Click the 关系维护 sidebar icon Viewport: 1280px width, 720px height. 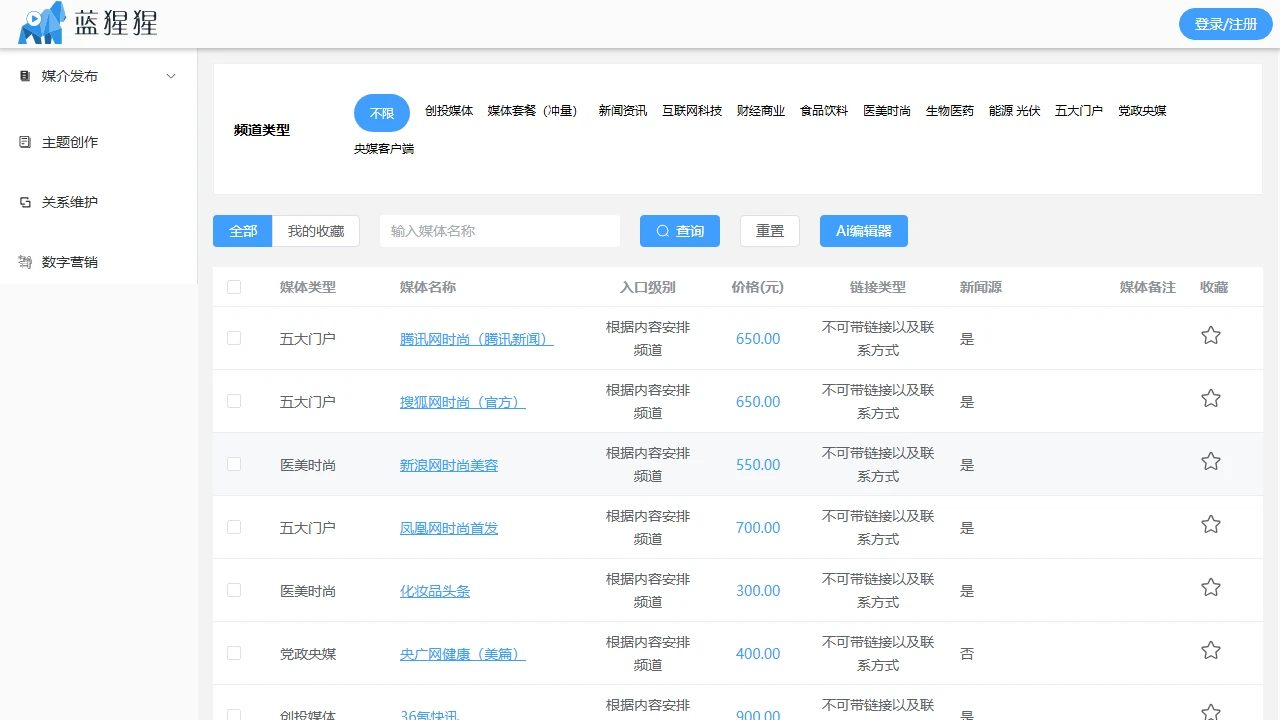26,202
